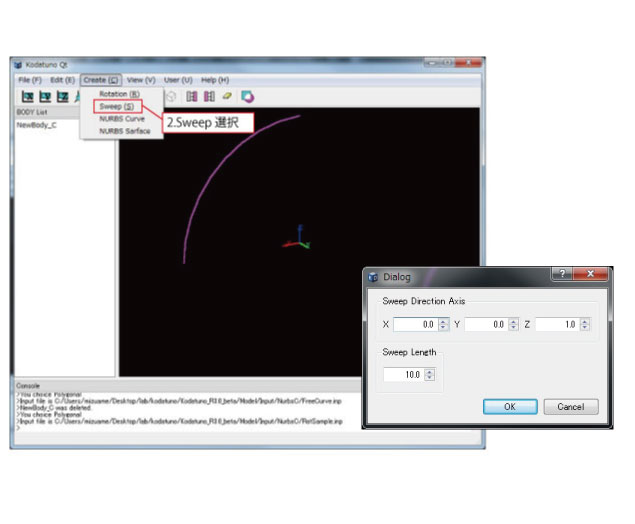Click the teal and purple shape toolbar icon
635x524 pixels.
click(247, 96)
